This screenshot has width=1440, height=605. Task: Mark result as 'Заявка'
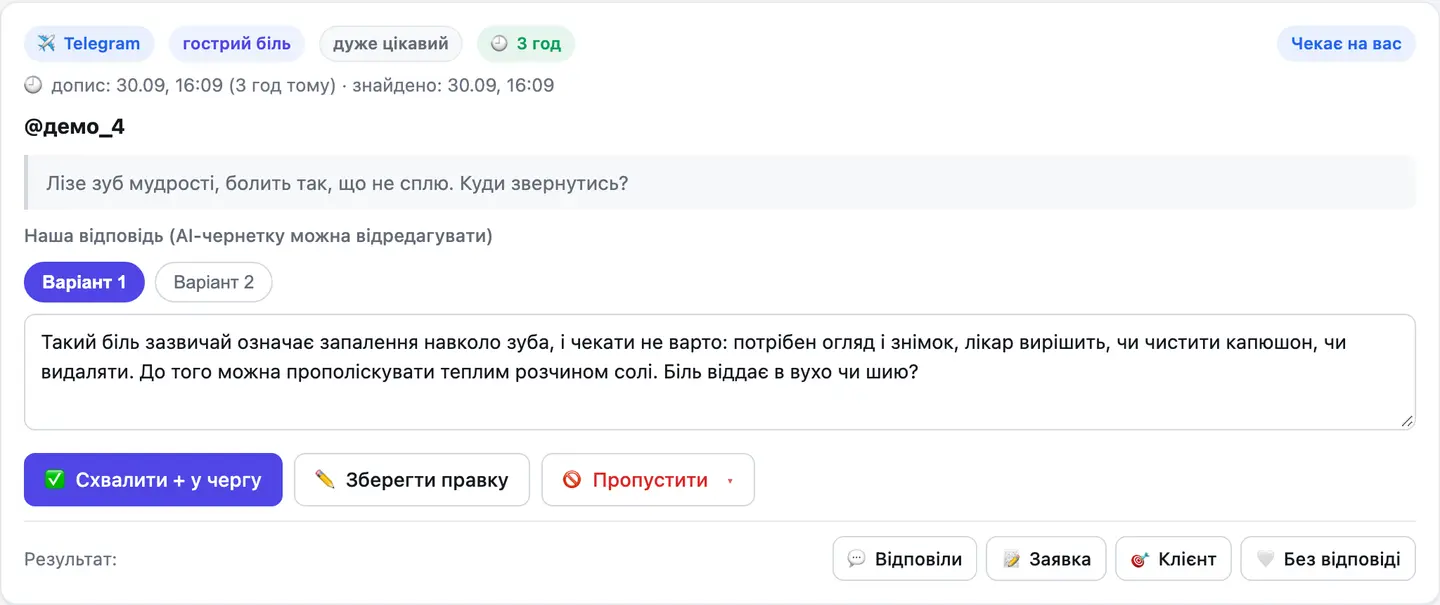pyautogui.click(x=1046, y=559)
